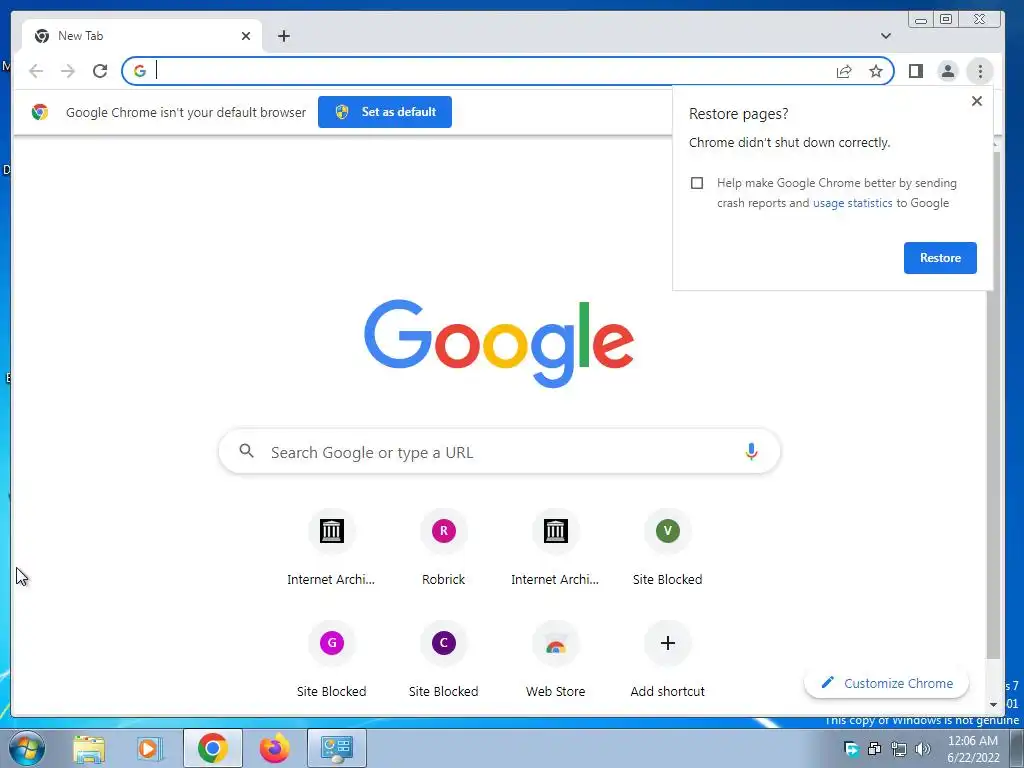
Task: Bookmark this tab with the star icon
Action: pyautogui.click(x=876, y=71)
